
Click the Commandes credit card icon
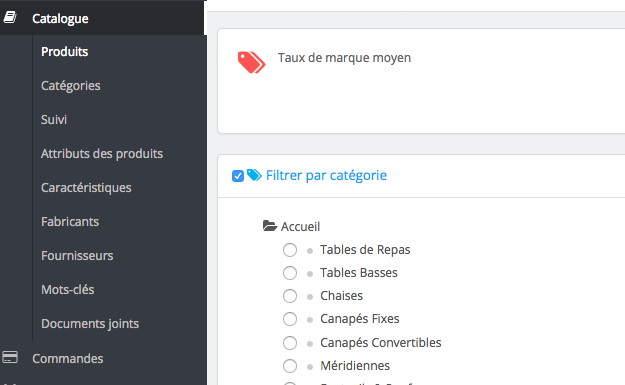(10, 357)
